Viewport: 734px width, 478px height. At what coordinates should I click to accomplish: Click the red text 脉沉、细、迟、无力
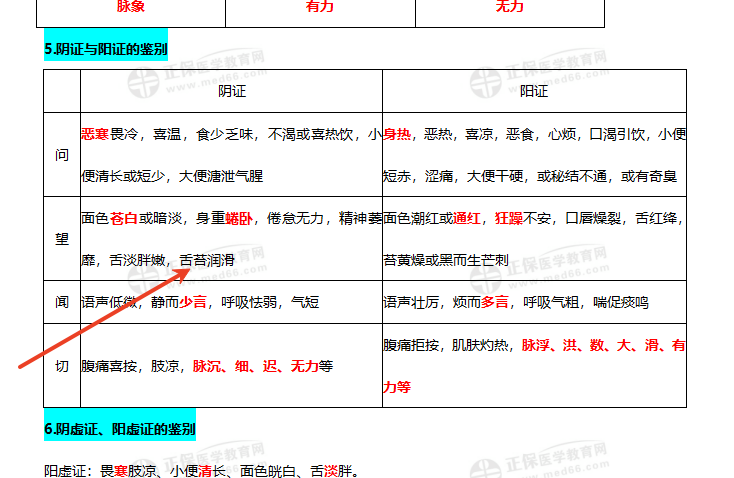click(255, 366)
